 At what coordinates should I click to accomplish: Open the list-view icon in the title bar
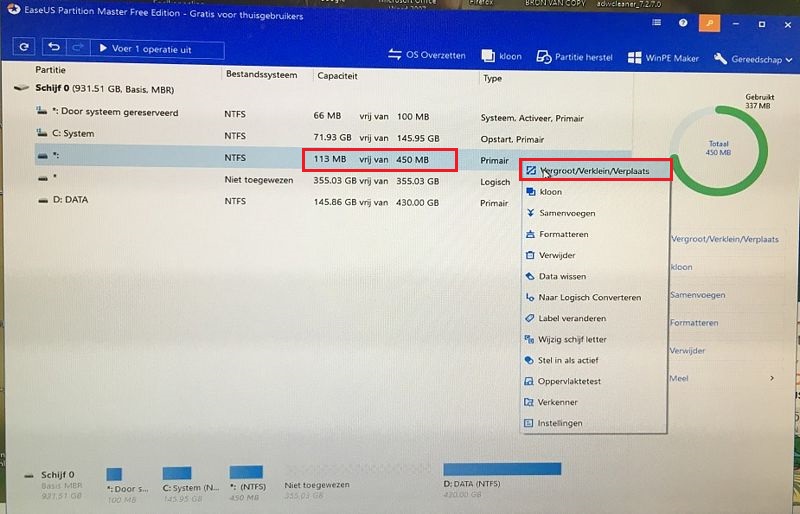[x=657, y=22]
